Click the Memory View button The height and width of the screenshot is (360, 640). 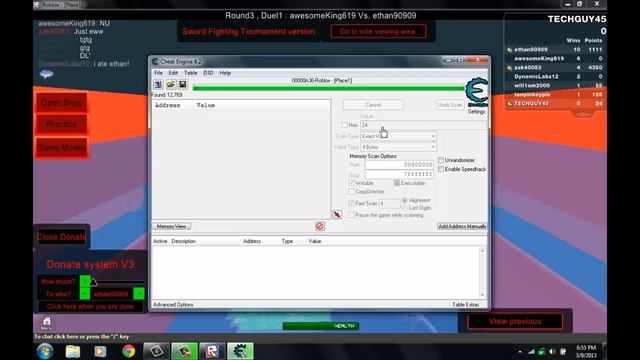pyautogui.click(x=171, y=226)
